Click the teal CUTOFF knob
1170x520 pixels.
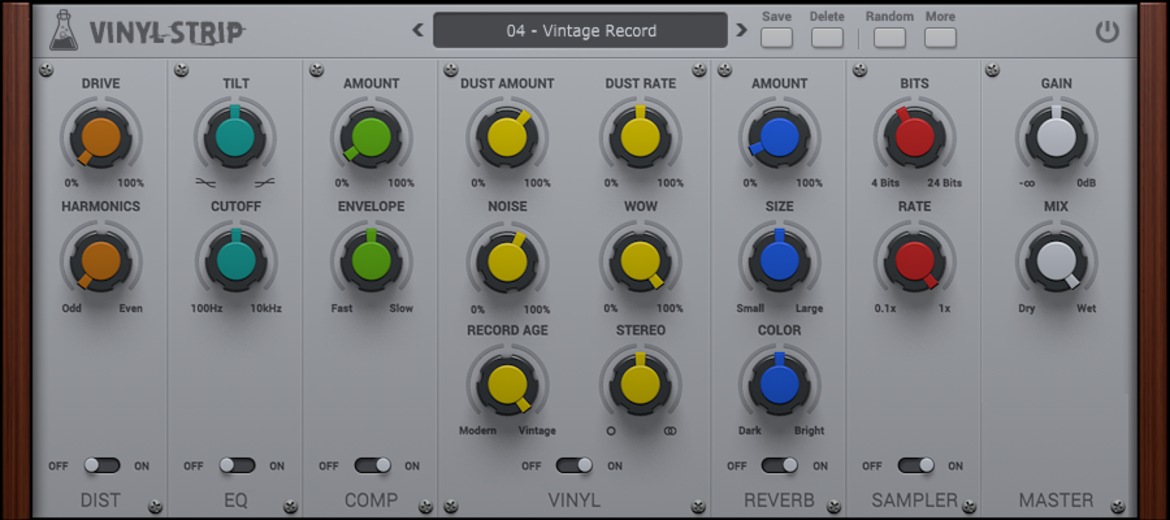coord(235,260)
